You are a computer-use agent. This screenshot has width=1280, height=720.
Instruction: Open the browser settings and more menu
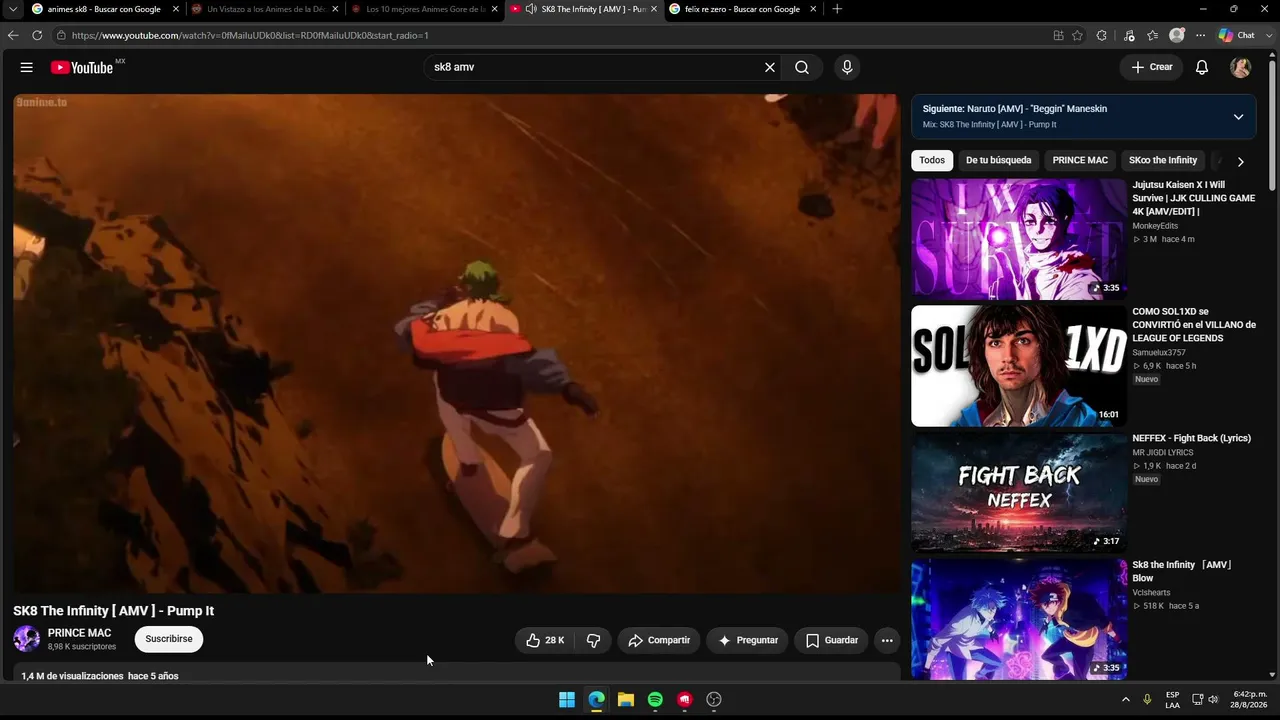pyautogui.click(x=1200, y=35)
